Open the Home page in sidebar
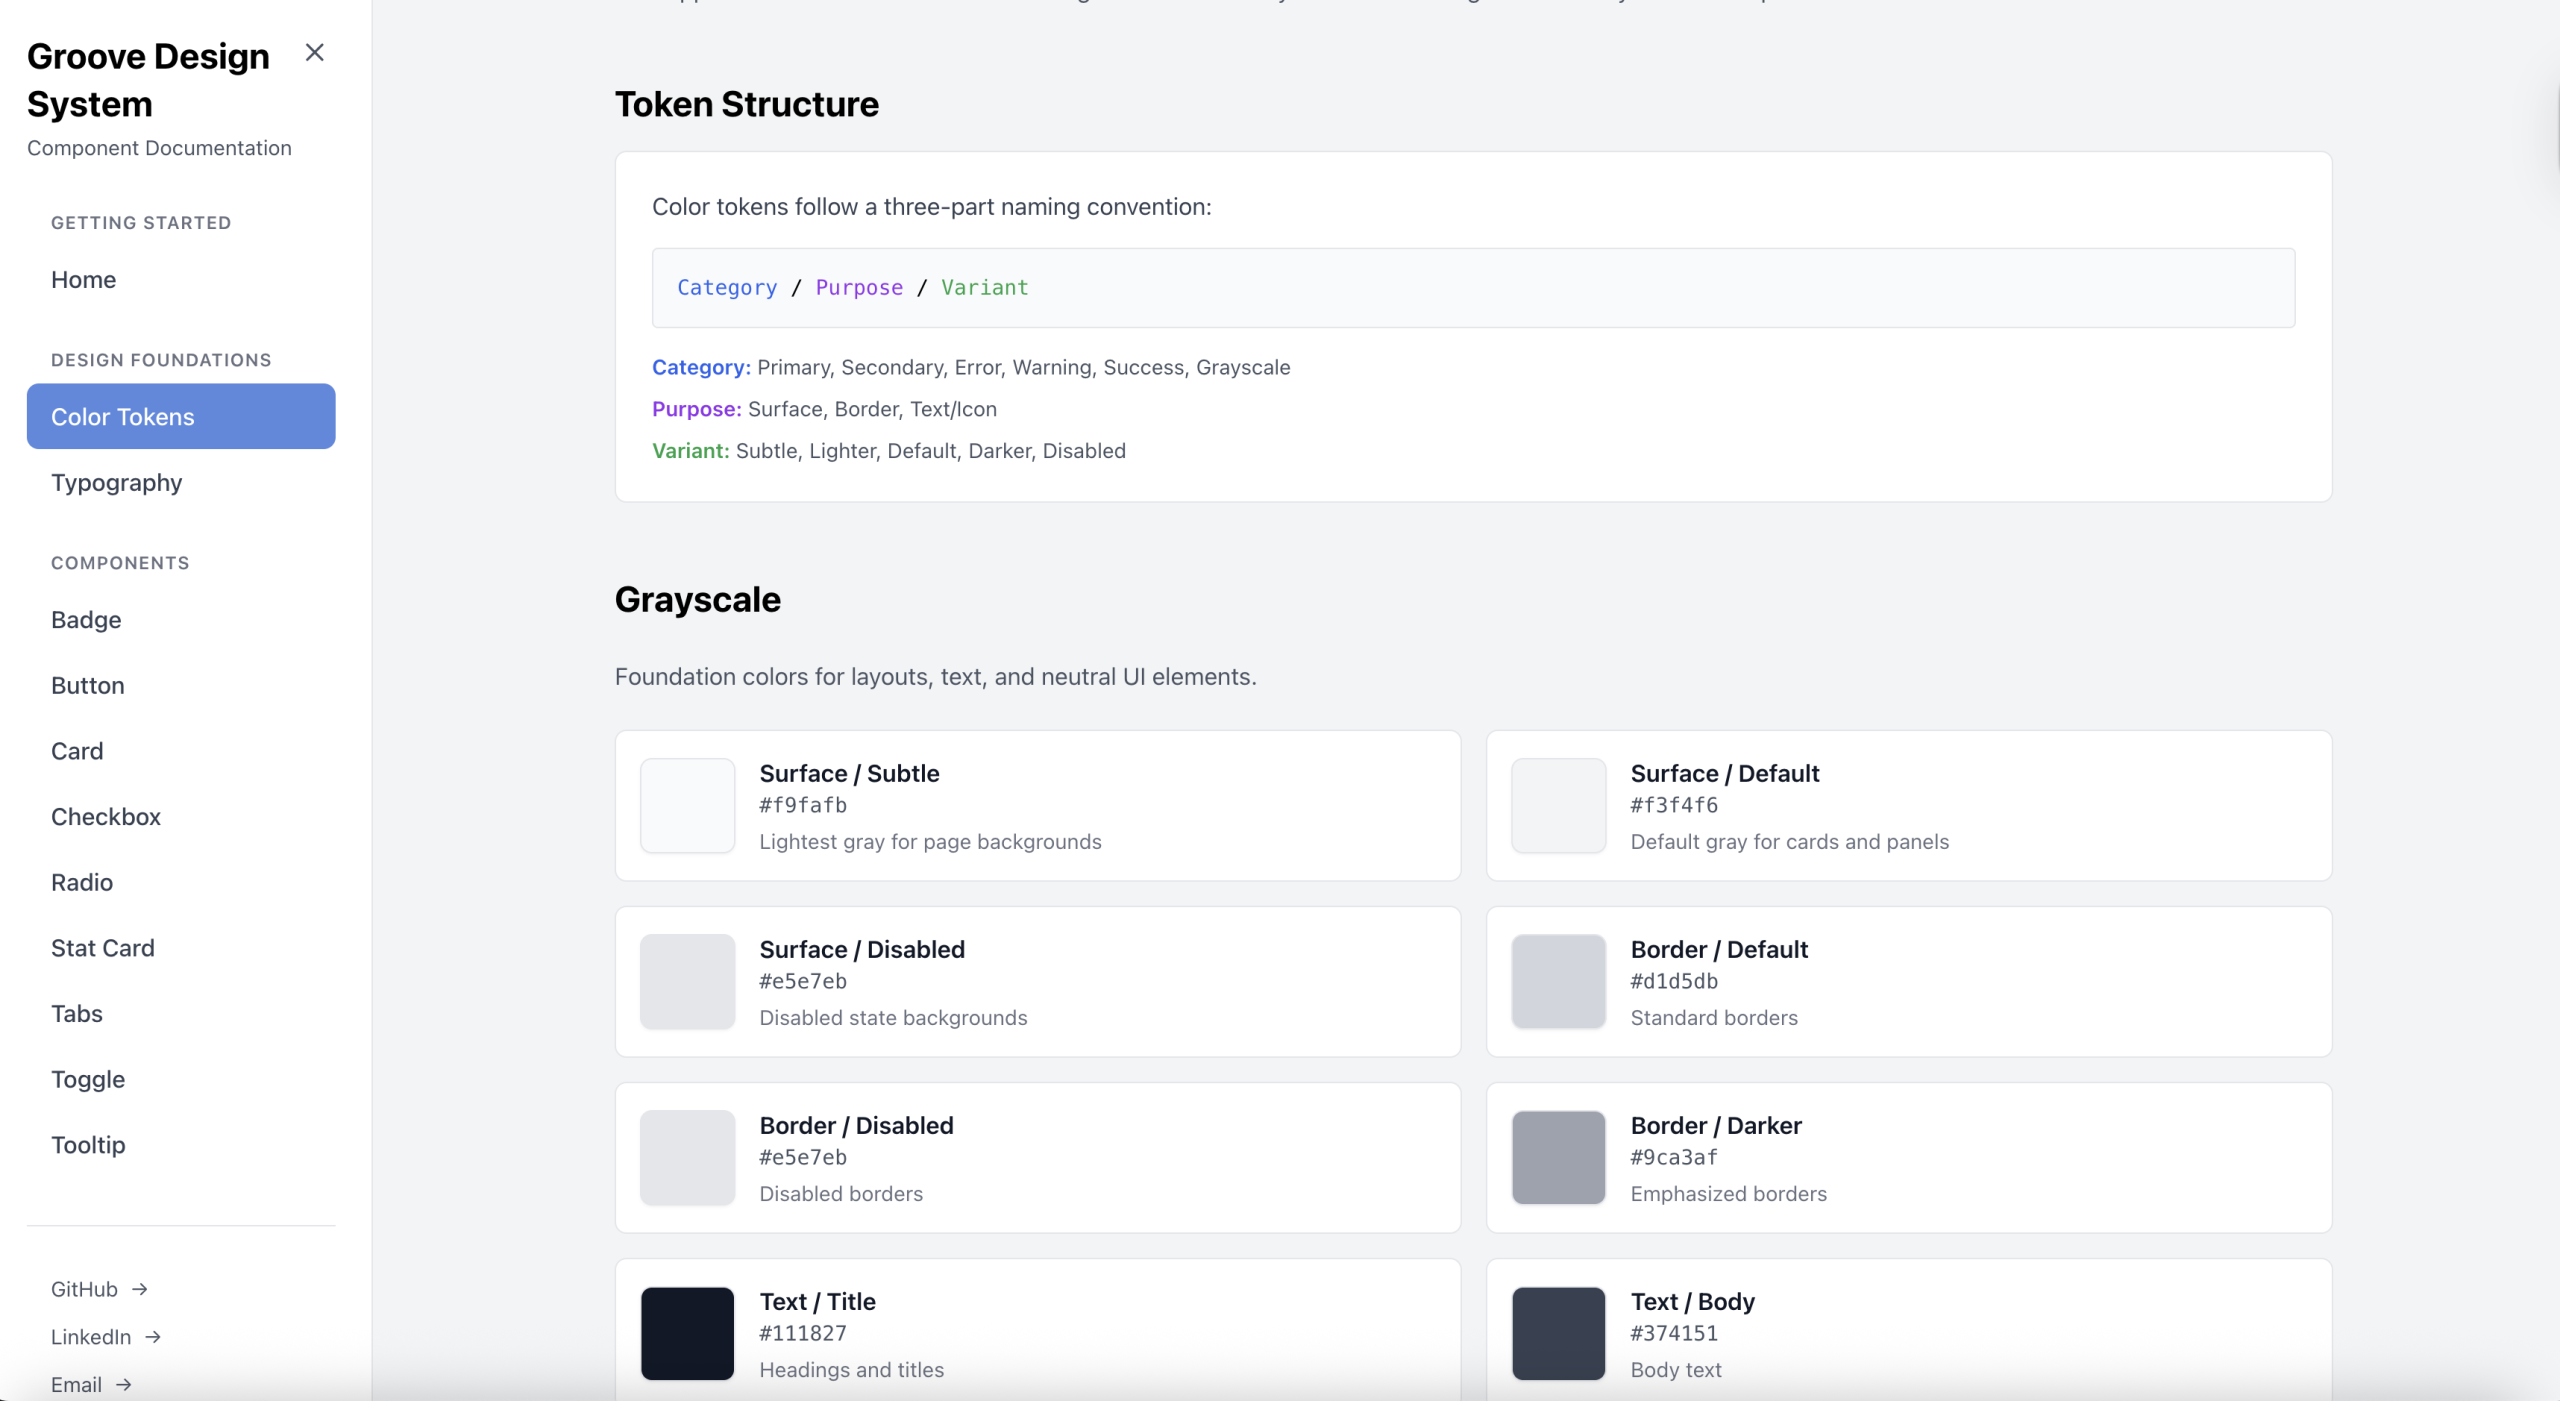This screenshot has height=1401, width=2560. (83, 280)
